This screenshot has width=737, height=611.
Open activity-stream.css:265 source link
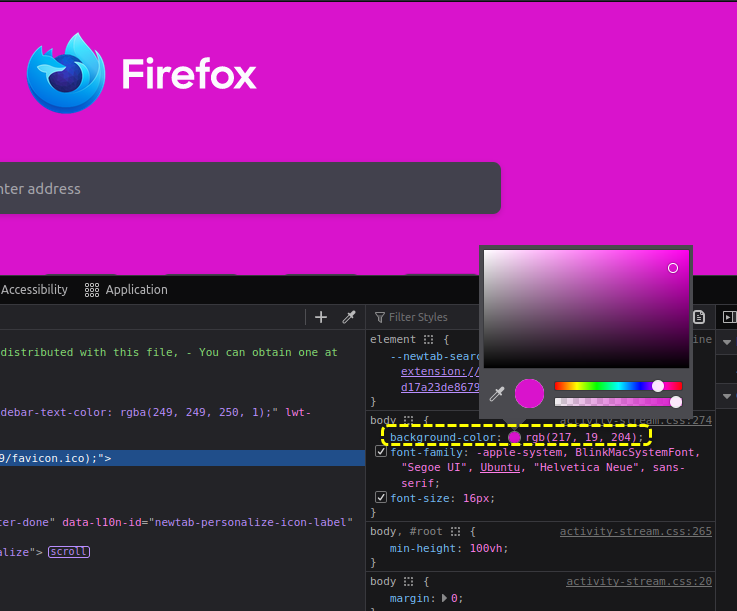click(x=635, y=532)
